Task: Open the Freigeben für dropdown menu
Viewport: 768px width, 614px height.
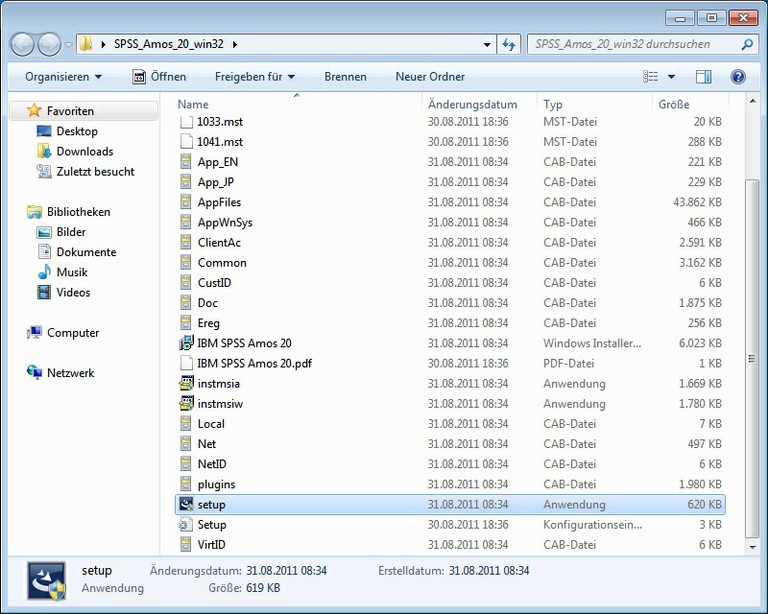Action: point(255,77)
